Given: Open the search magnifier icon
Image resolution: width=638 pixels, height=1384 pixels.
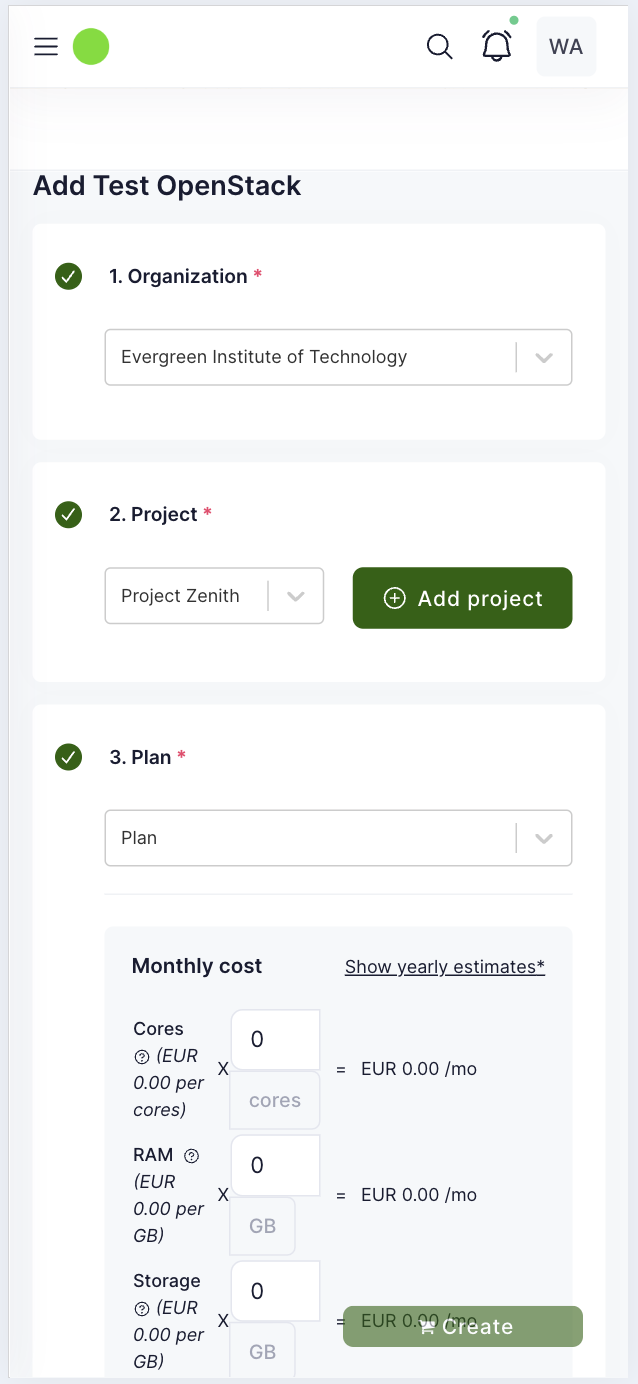Looking at the screenshot, I should [439, 47].
